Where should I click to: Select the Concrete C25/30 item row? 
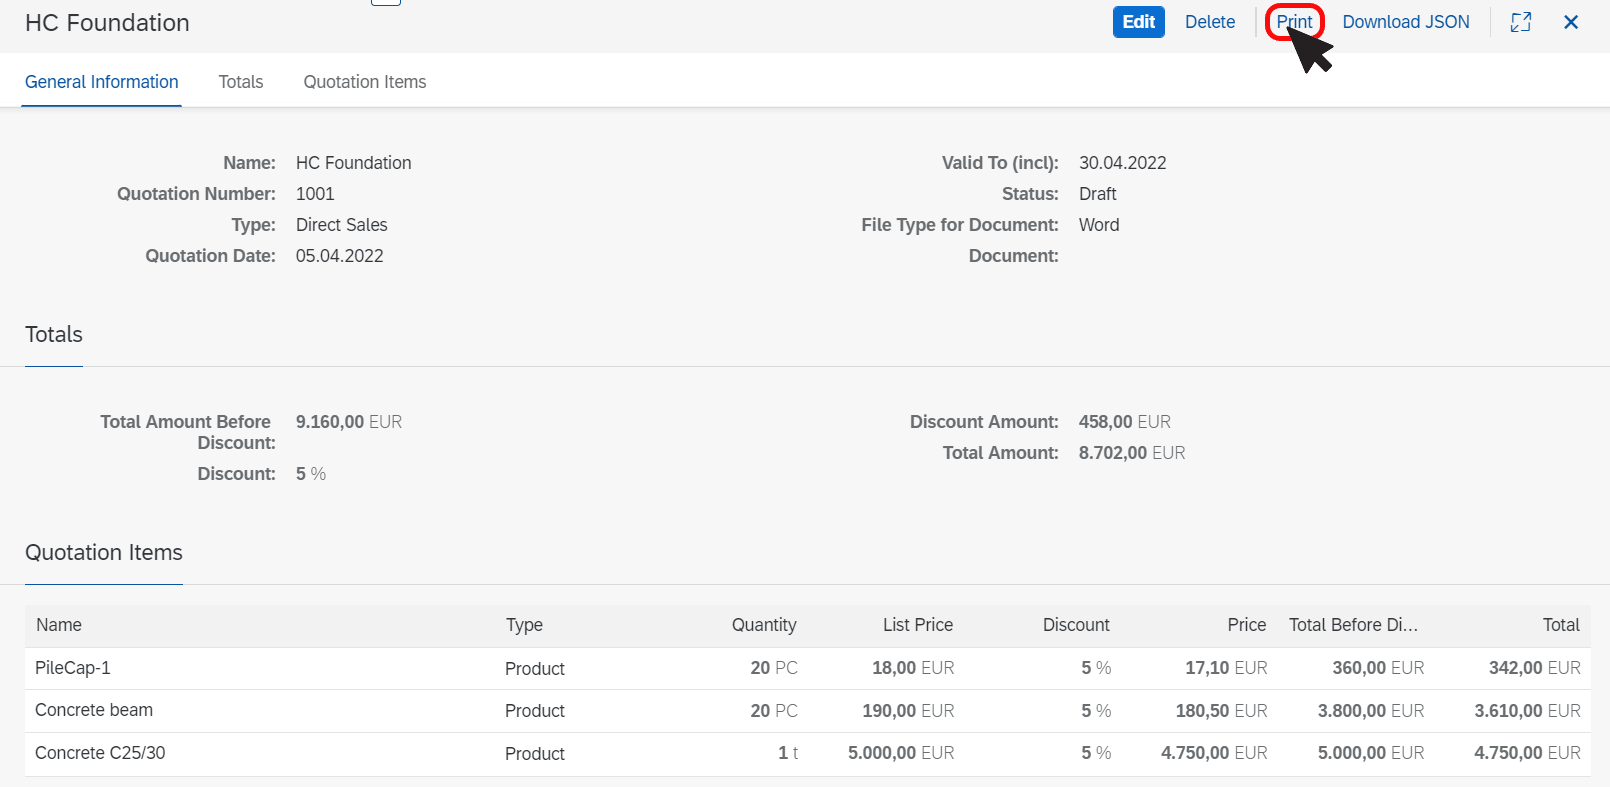click(808, 754)
